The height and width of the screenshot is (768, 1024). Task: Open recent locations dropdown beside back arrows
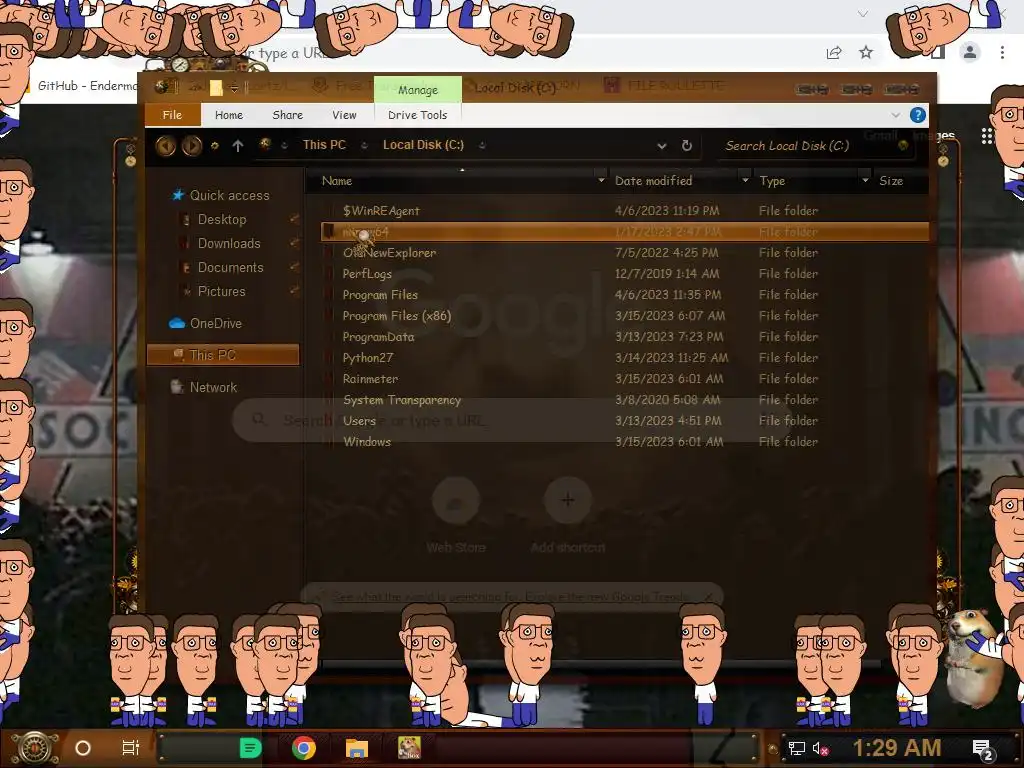coord(214,146)
